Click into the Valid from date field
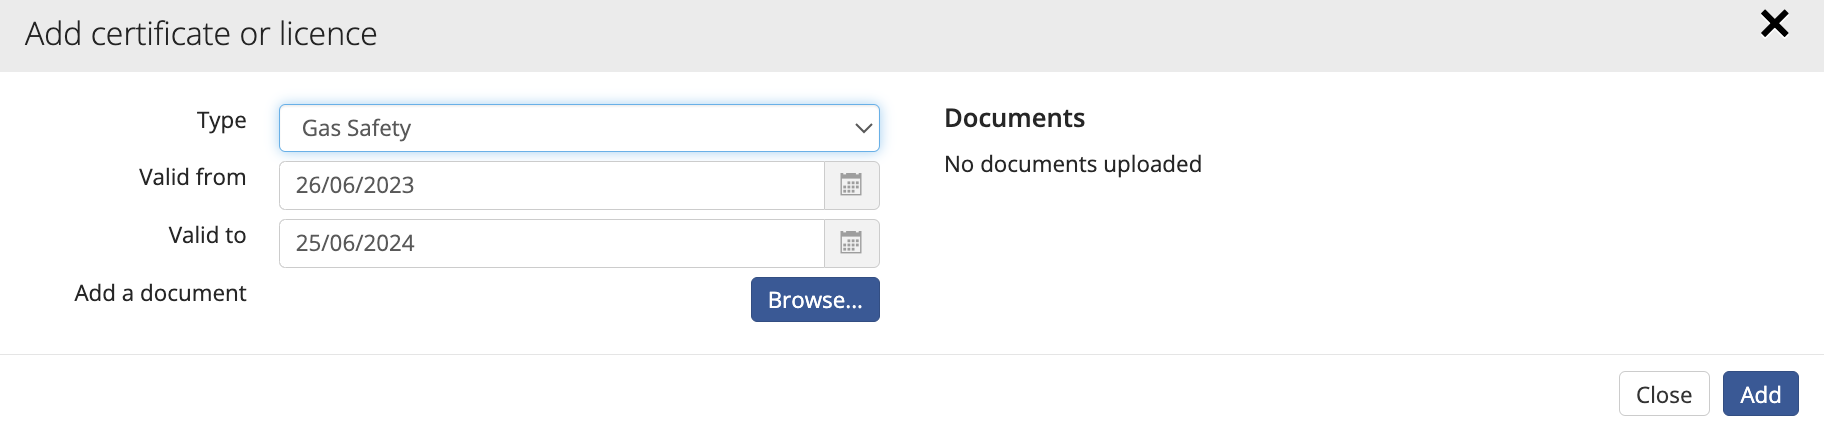The width and height of the screenshot is (1824, 426). click(x=552, y=185)
